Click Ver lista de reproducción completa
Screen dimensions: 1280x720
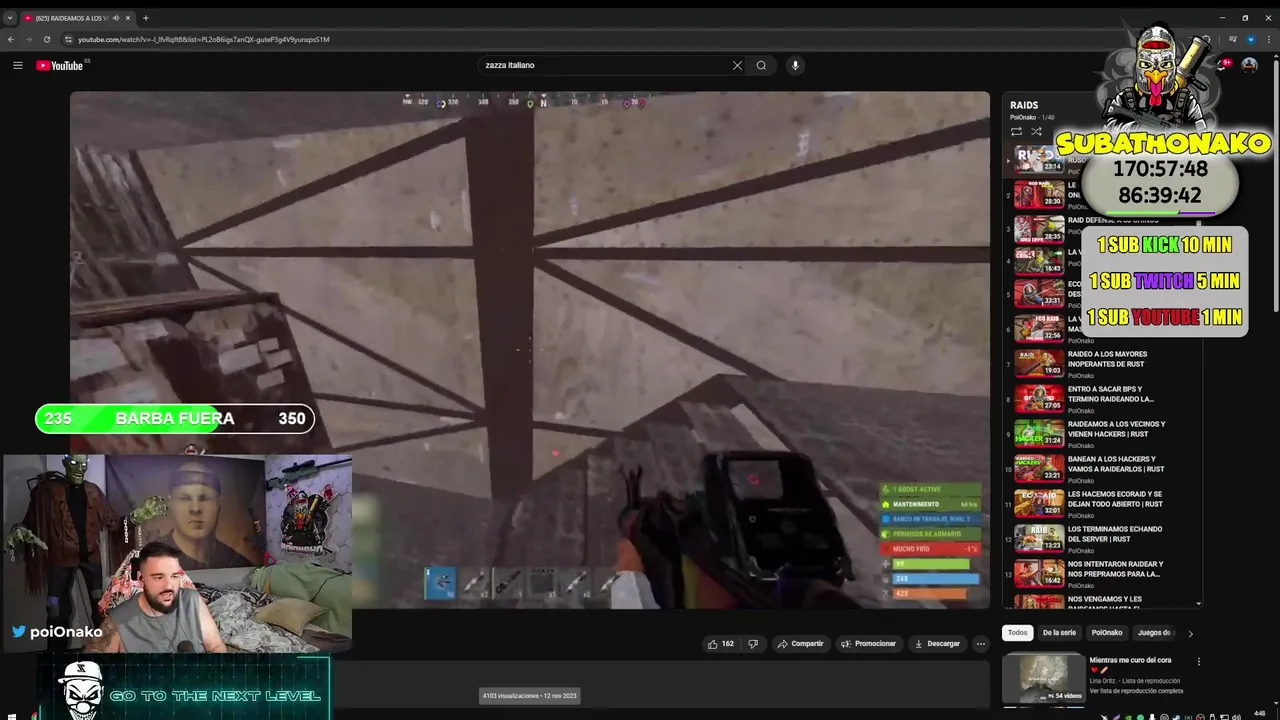pos(1136,691)
